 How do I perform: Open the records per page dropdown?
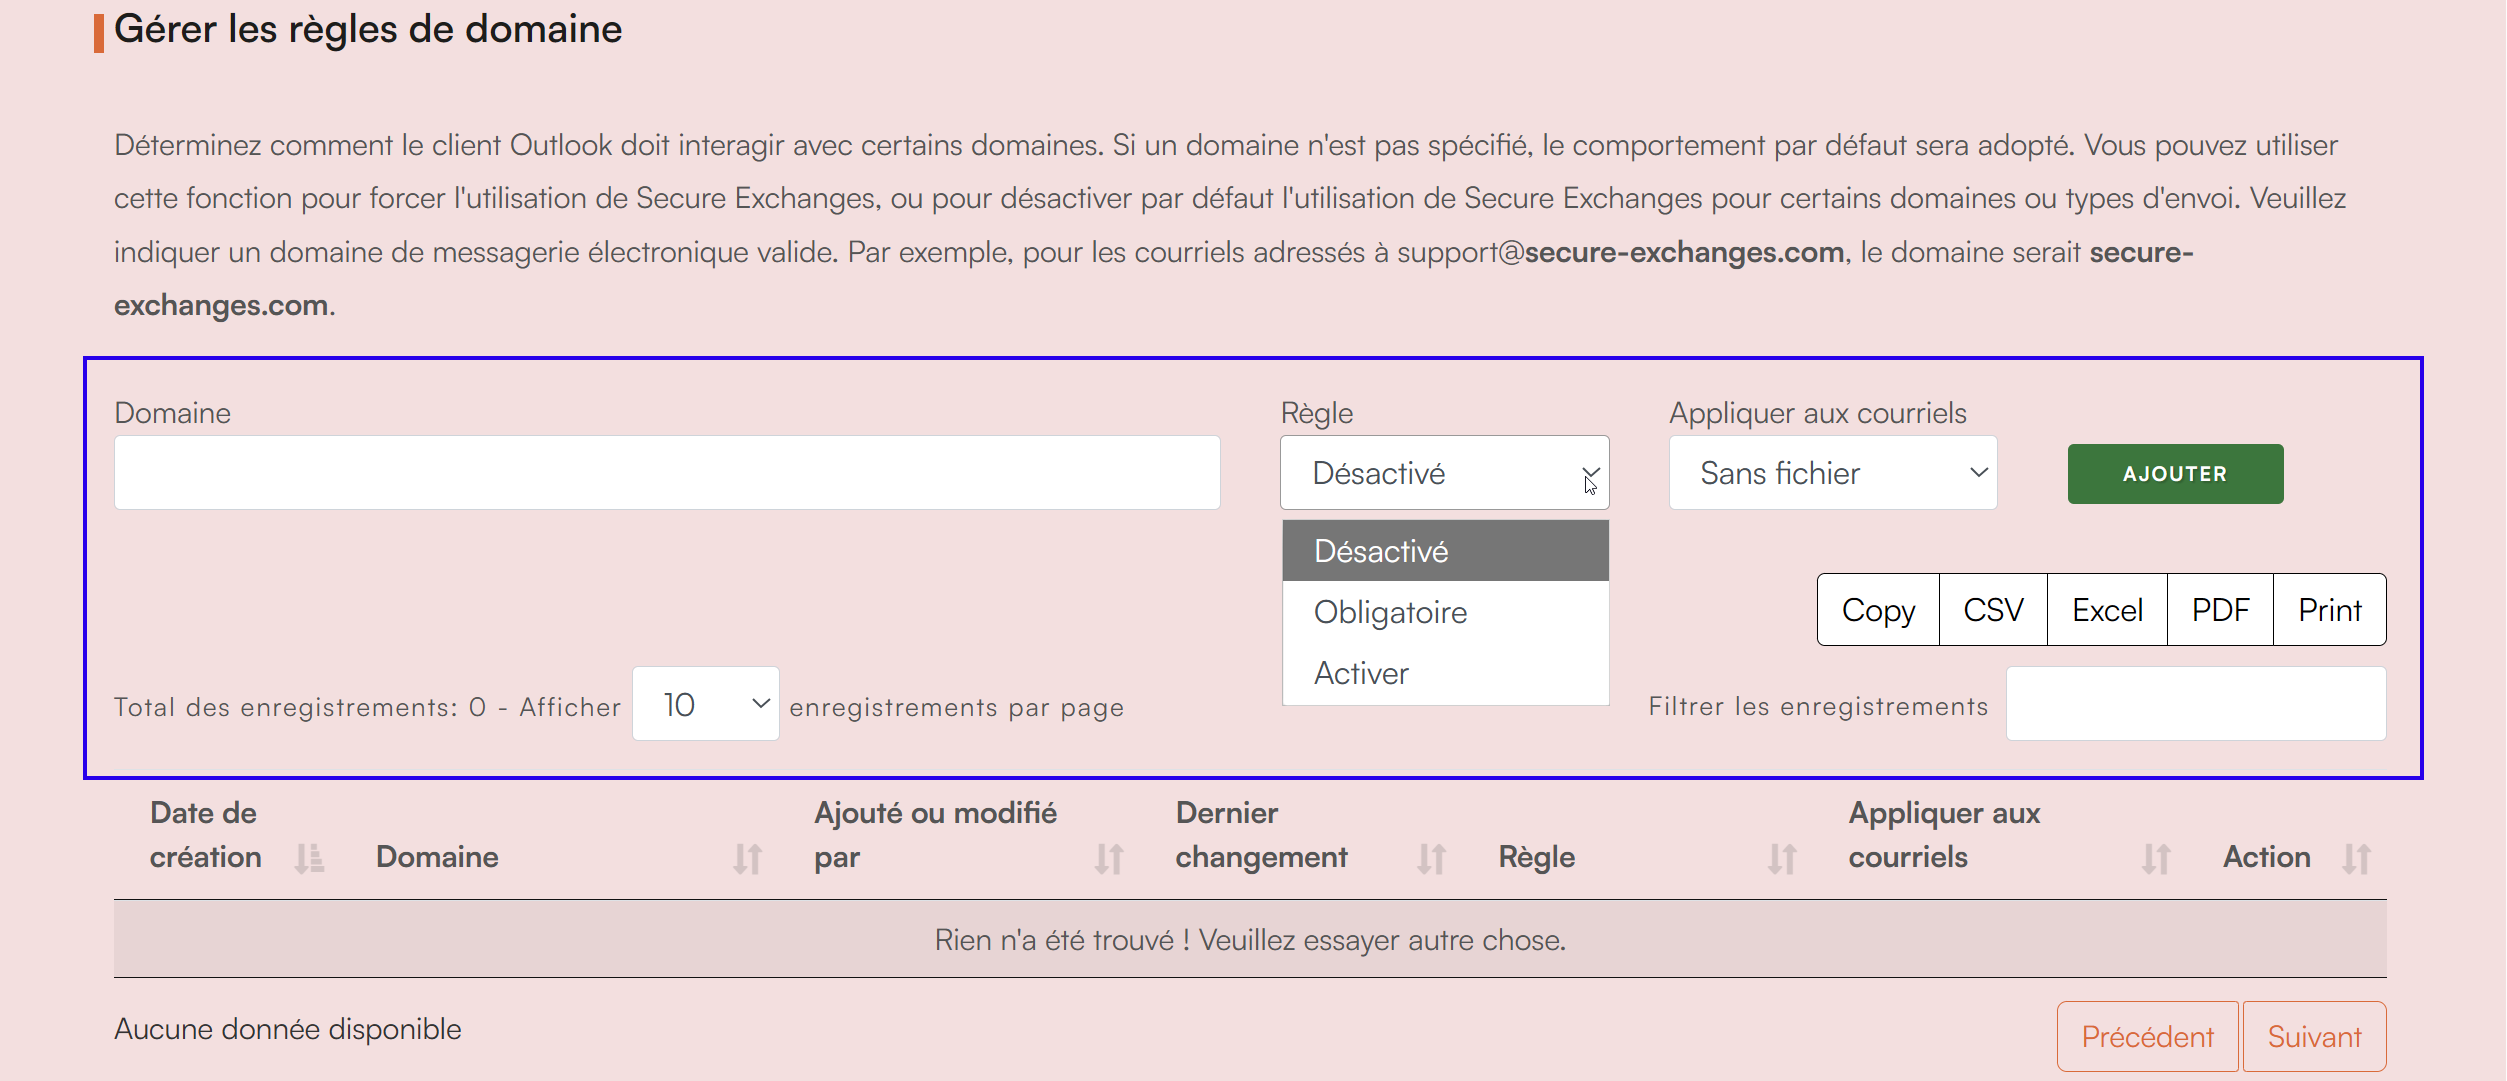click(705, 704)
